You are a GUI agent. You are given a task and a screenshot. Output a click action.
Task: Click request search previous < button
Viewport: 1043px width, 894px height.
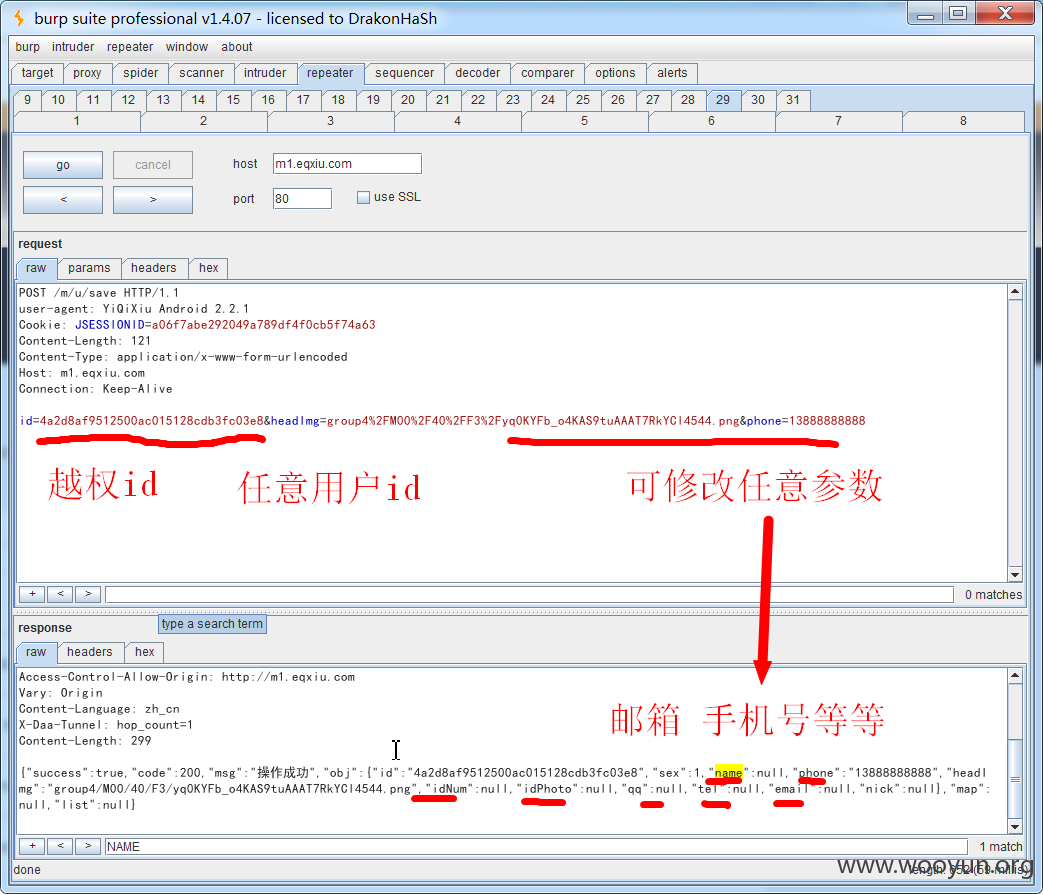pos(60,594)
